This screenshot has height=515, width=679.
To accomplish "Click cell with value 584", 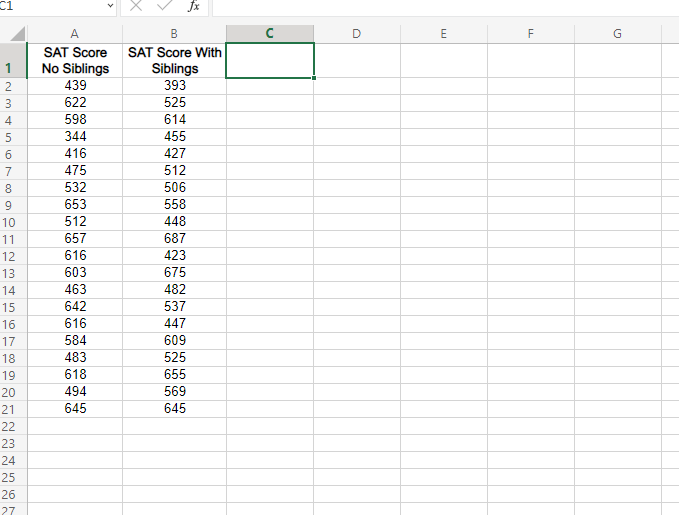I will [75, 341].
